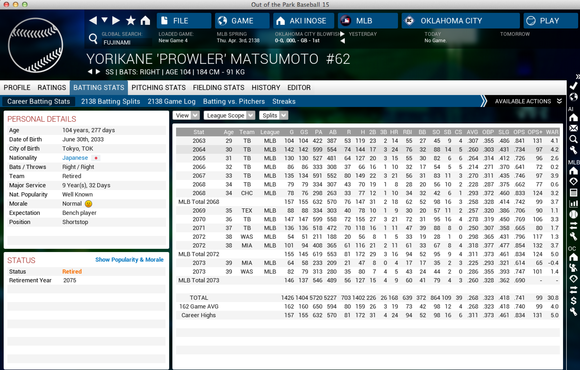
Task: Click the player figure icon in the OC sidebar section
Action: (573, 268)
